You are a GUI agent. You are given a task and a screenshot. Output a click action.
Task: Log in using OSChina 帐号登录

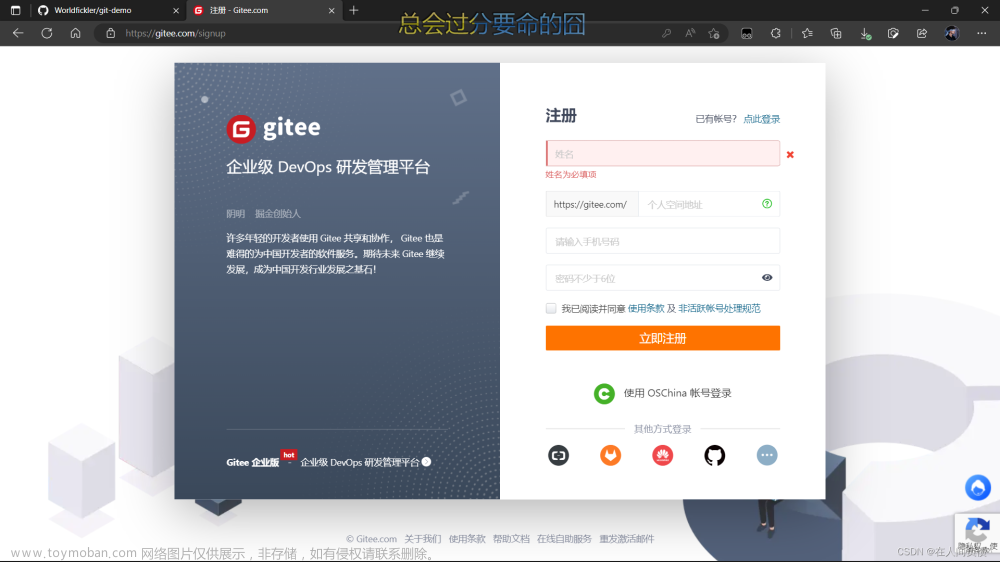(x=677, y=393)
